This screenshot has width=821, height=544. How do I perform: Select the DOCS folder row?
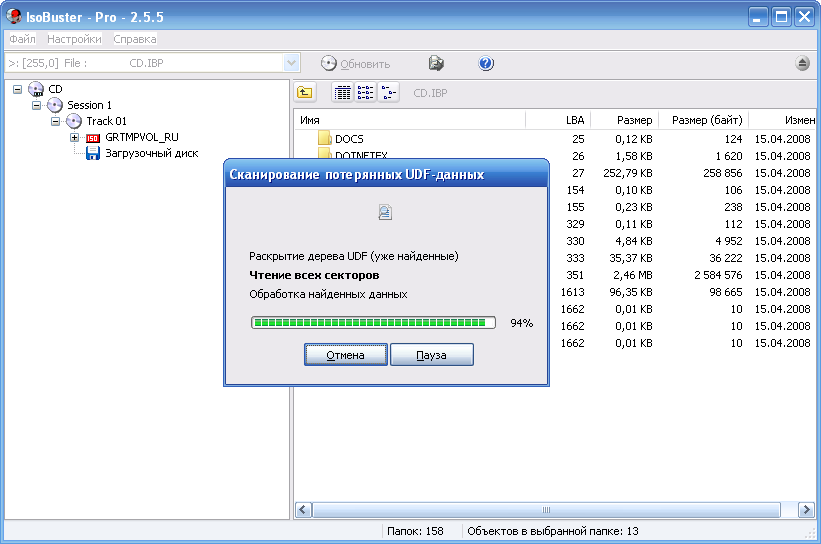[555, 139]
